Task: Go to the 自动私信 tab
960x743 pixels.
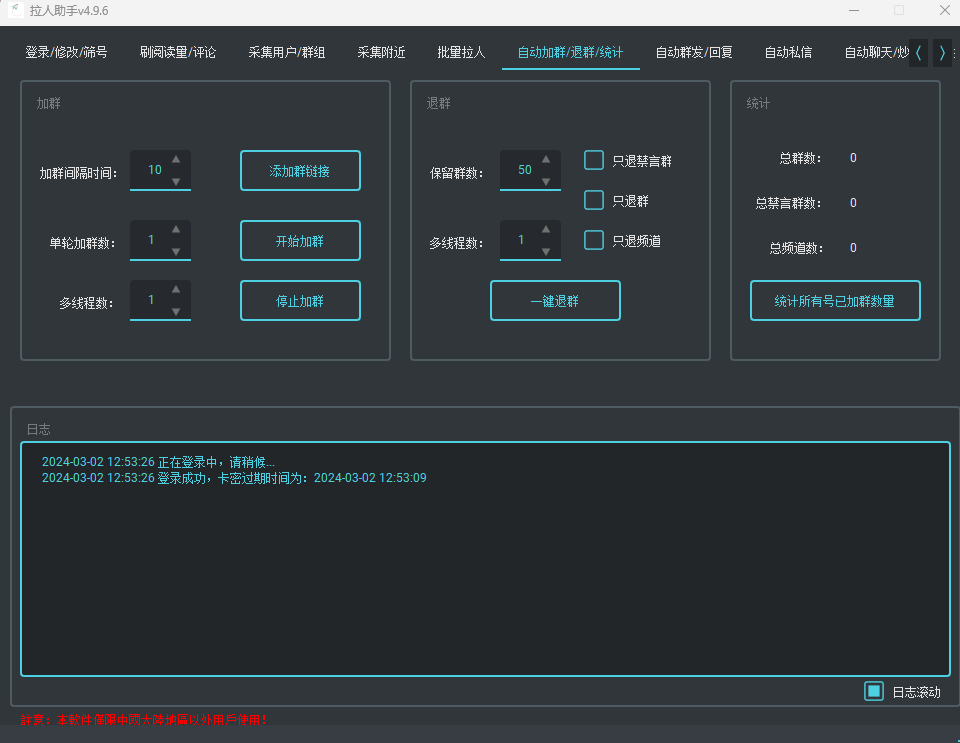Action: click(x=788, y=52)
